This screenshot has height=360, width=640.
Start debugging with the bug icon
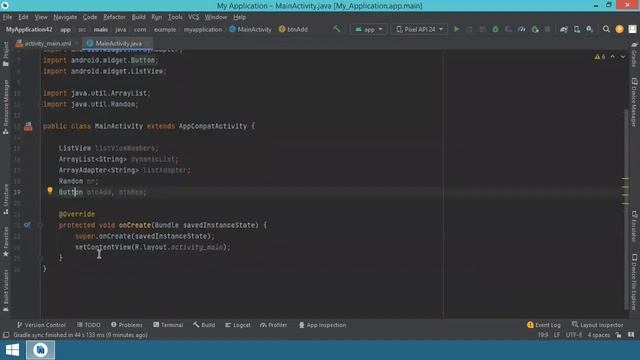(x=496, y=29)
